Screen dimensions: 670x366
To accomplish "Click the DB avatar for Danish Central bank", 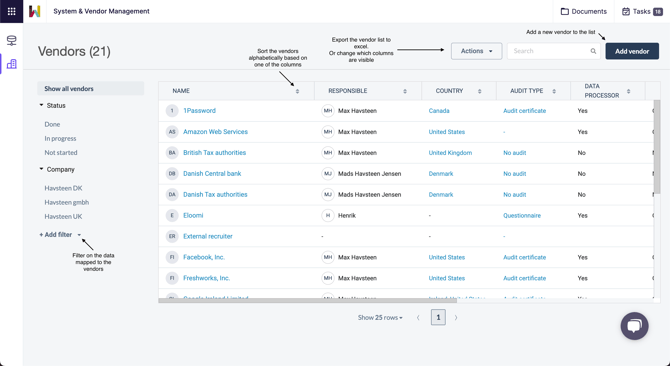I will pos(172,174).
